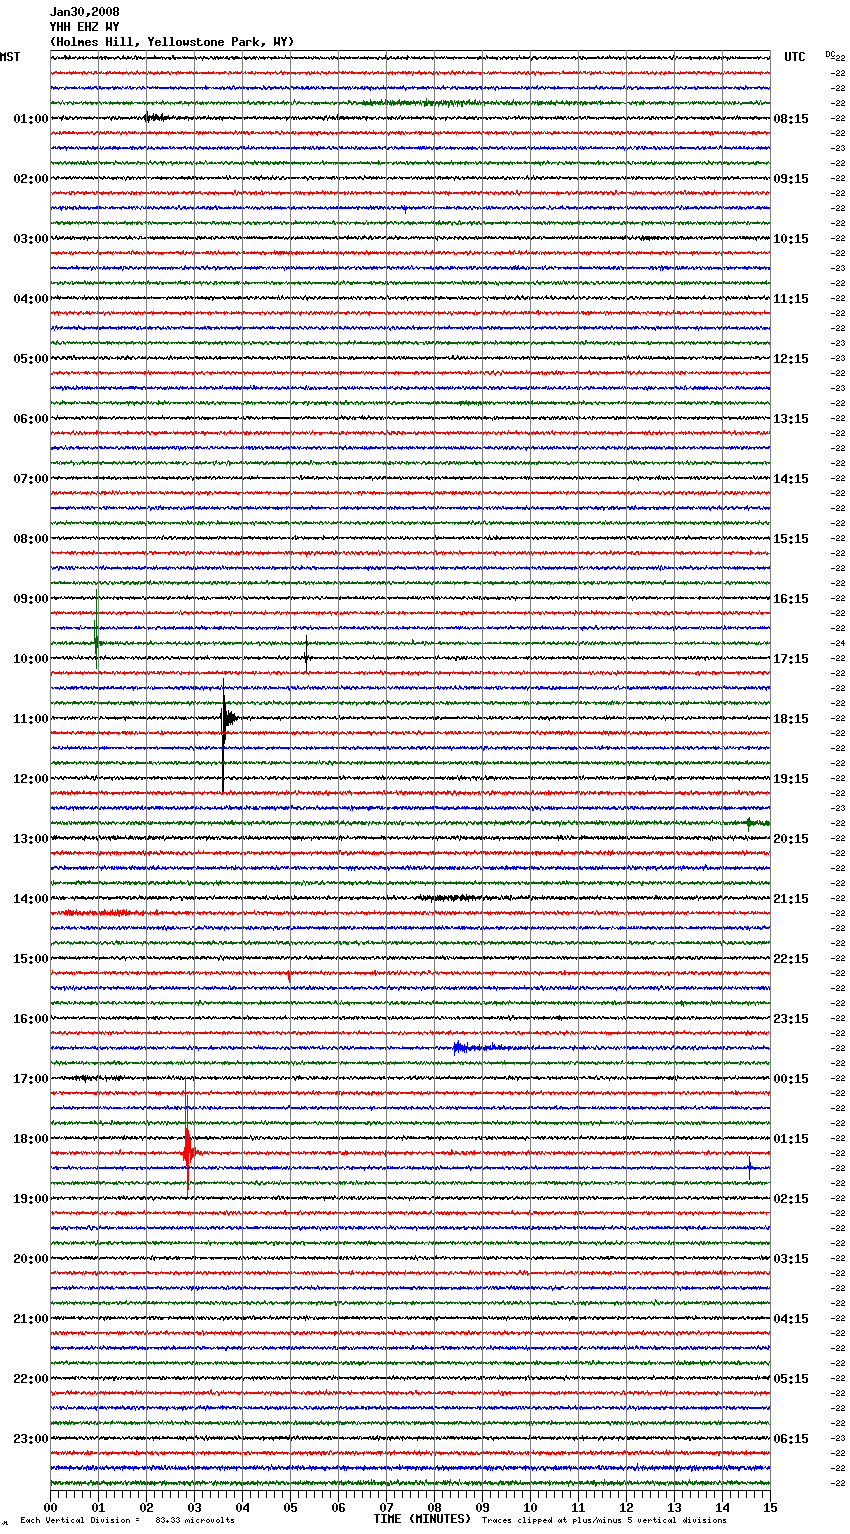Click the date label Jan30,2008
This screenshot has width=850, height=1534.
(x=85, y=12)
